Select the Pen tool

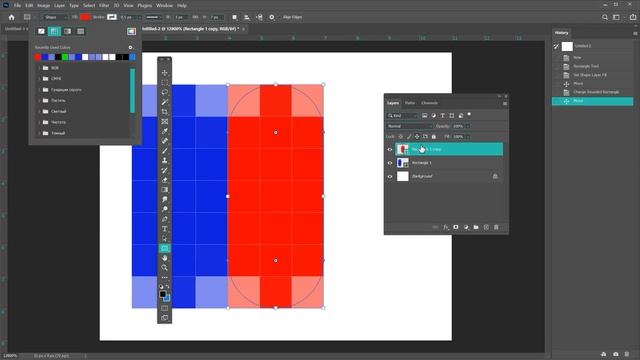click(164, 219)
